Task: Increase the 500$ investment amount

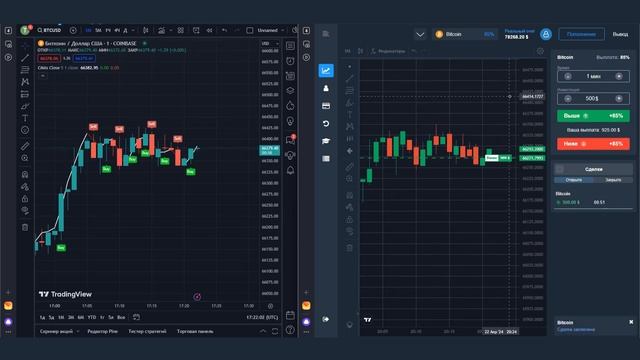Action: pyautogui.click(x=619, y=98)
